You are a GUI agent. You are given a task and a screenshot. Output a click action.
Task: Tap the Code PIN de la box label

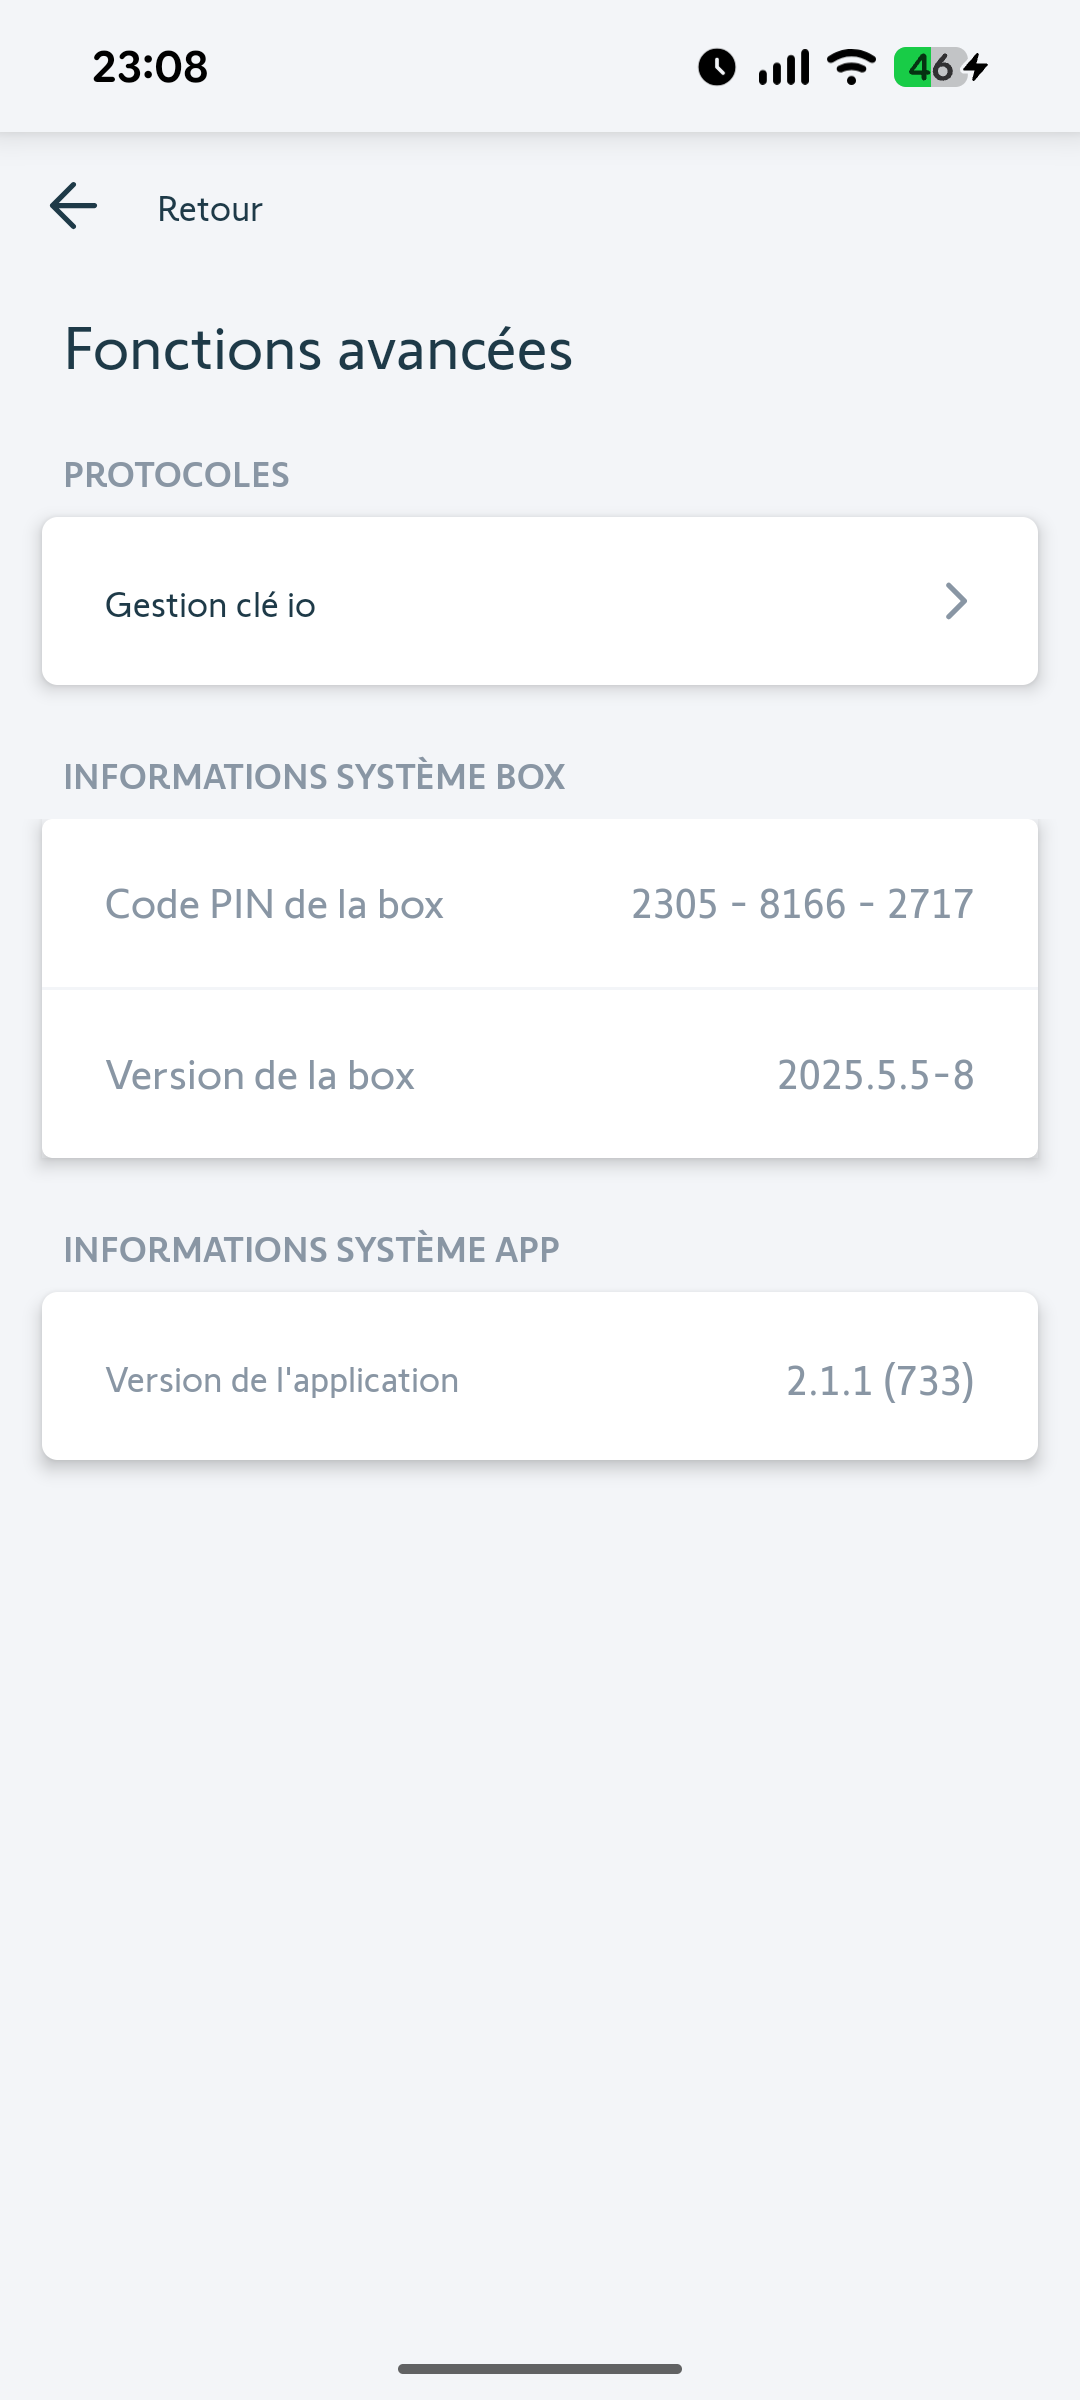coord(274,905)
